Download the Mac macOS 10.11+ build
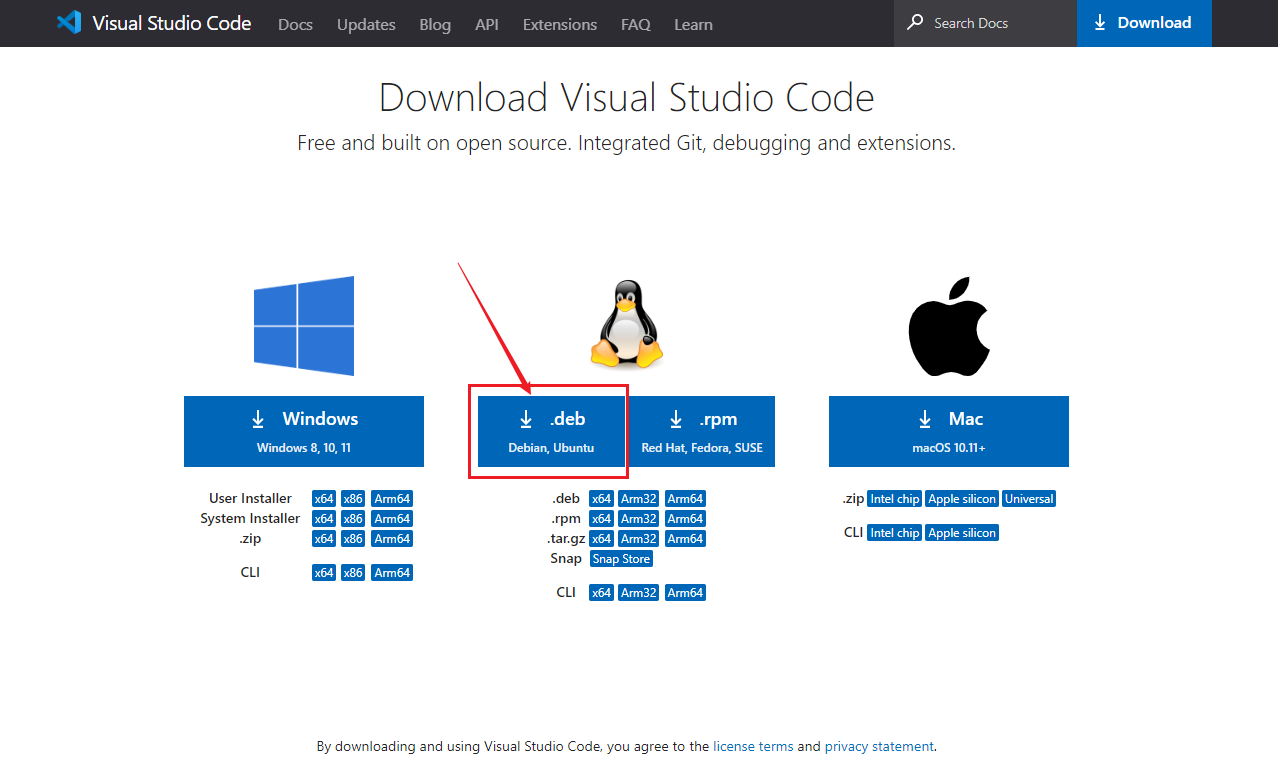 (949, 431)
